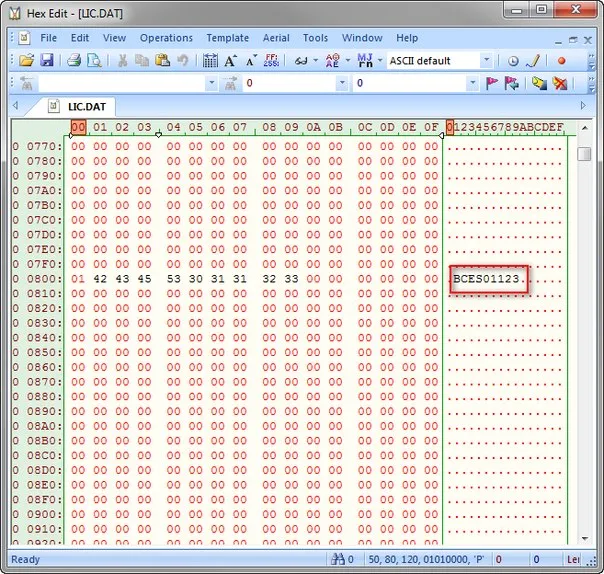Click the BCES01123 text in the ASCII column
Viewport: 604px width, 574px height.
pos(486,279)
